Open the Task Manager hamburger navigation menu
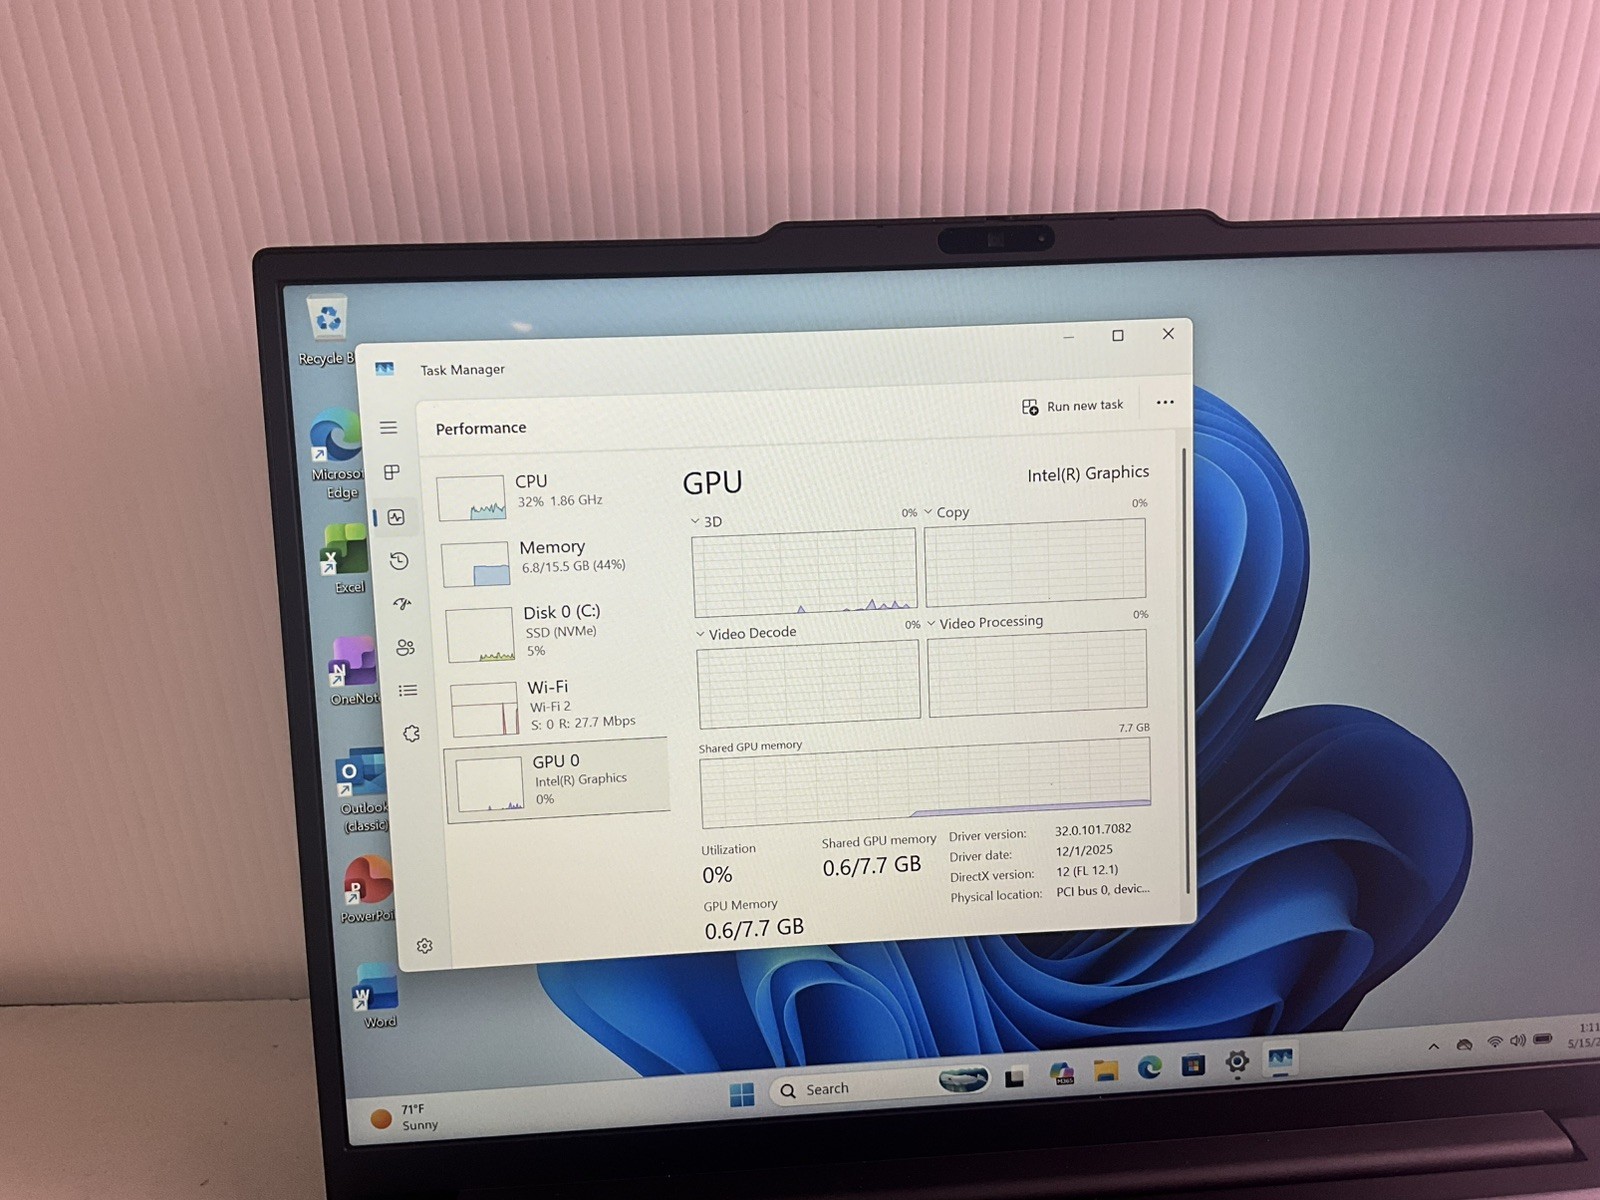The width and height of the screenshot is (1600, 1200). pos(388,428)
